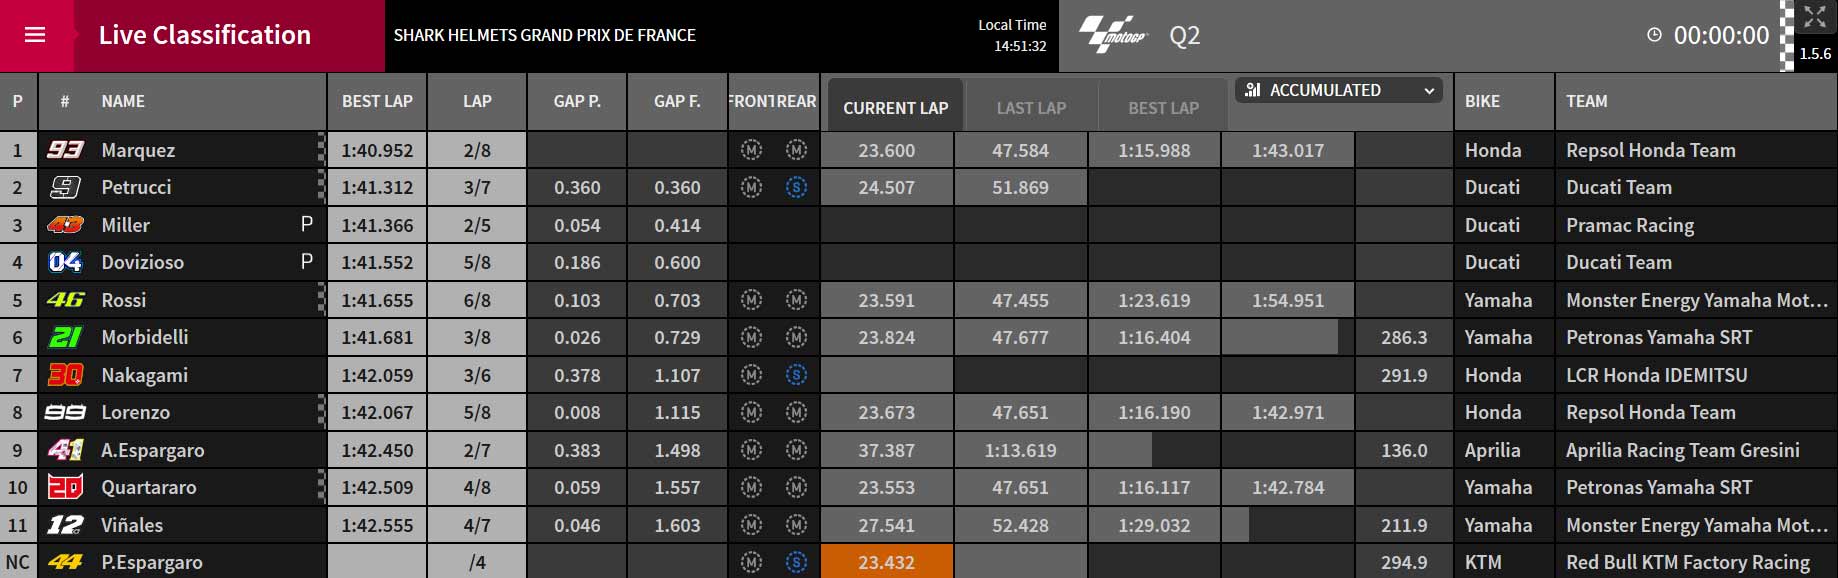Click the MotoGP logo
This screenshot has width=1838, height=578.
pos(1111,35)
